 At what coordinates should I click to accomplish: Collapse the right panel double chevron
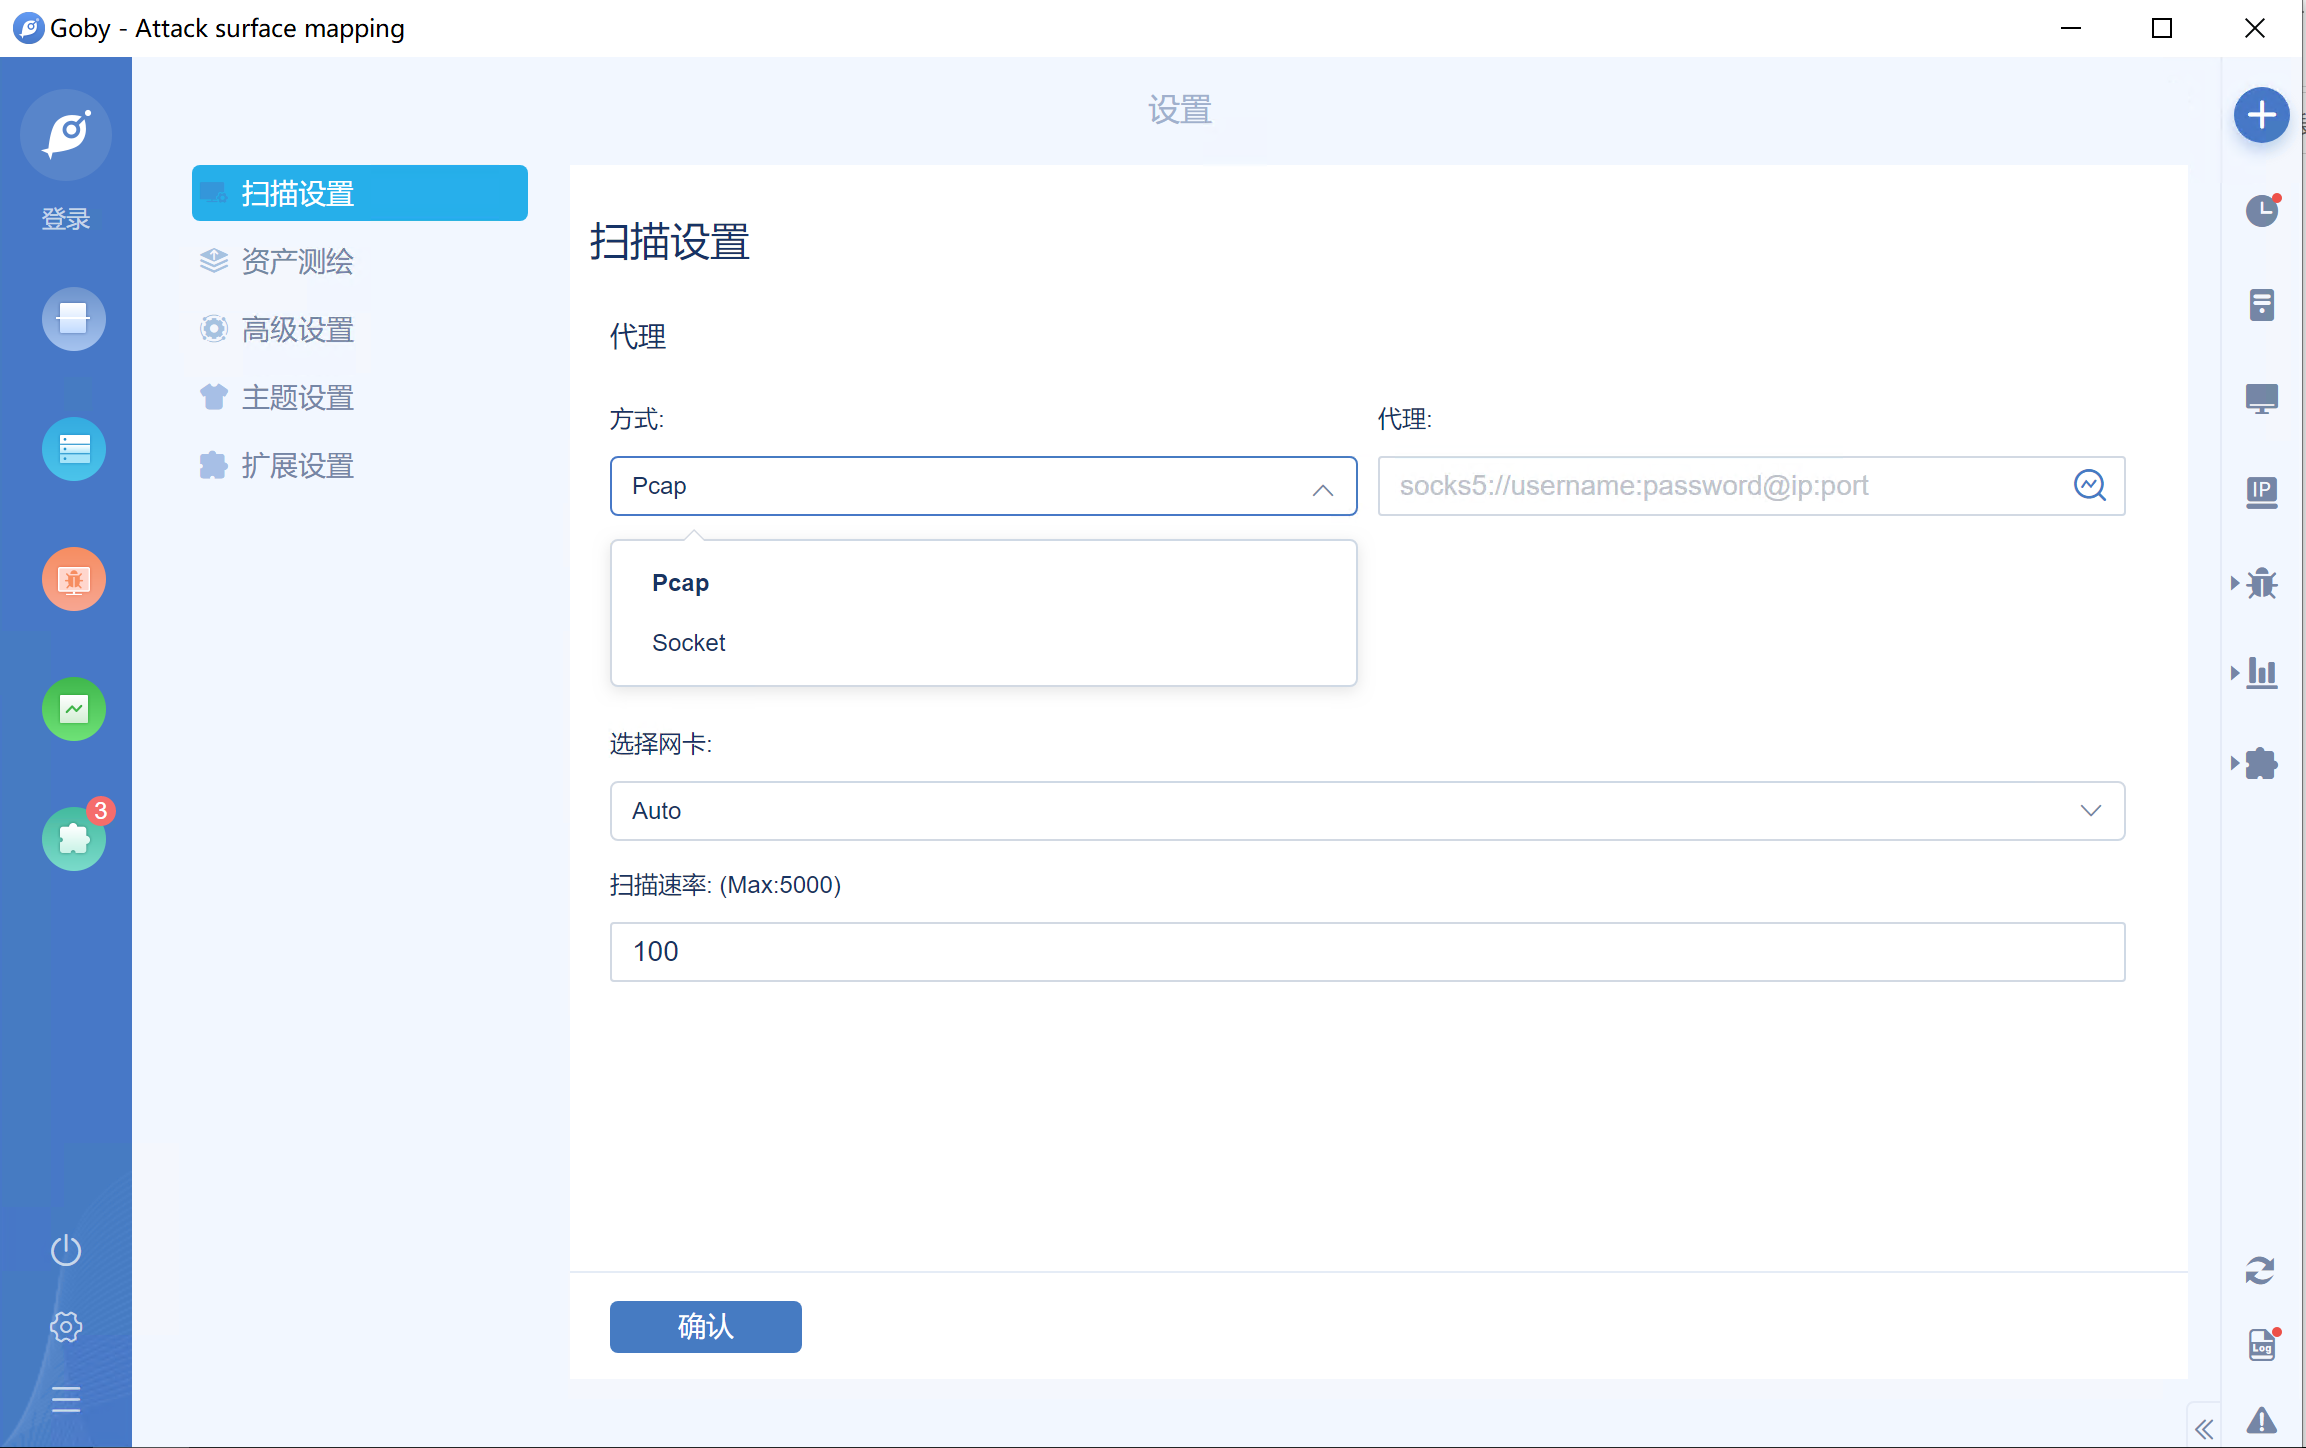coord(2204,1429)
